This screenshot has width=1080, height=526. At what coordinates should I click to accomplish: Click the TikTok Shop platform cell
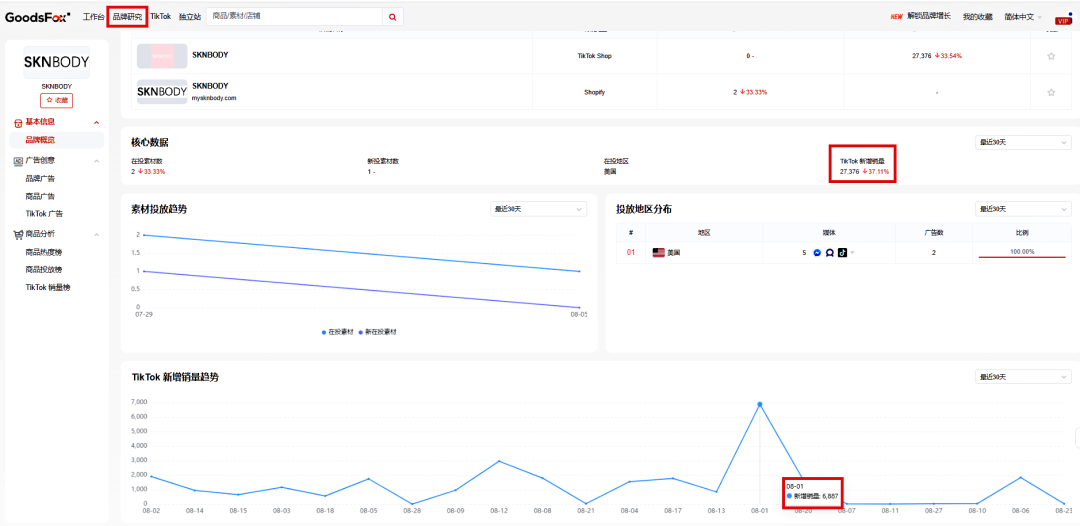tap(594, 56)
